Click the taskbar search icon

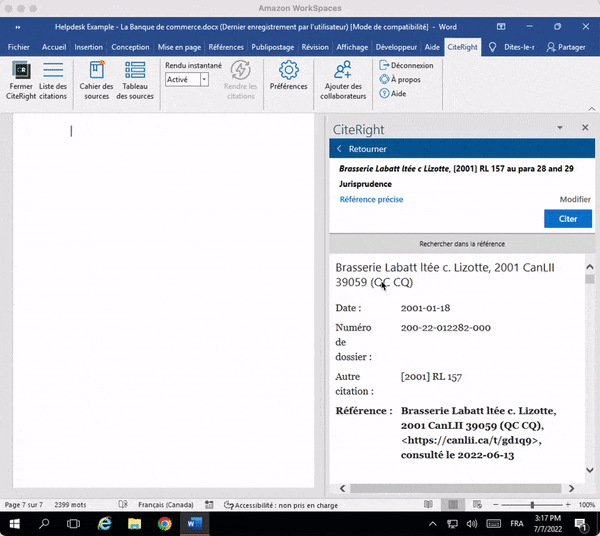[44, 524]
